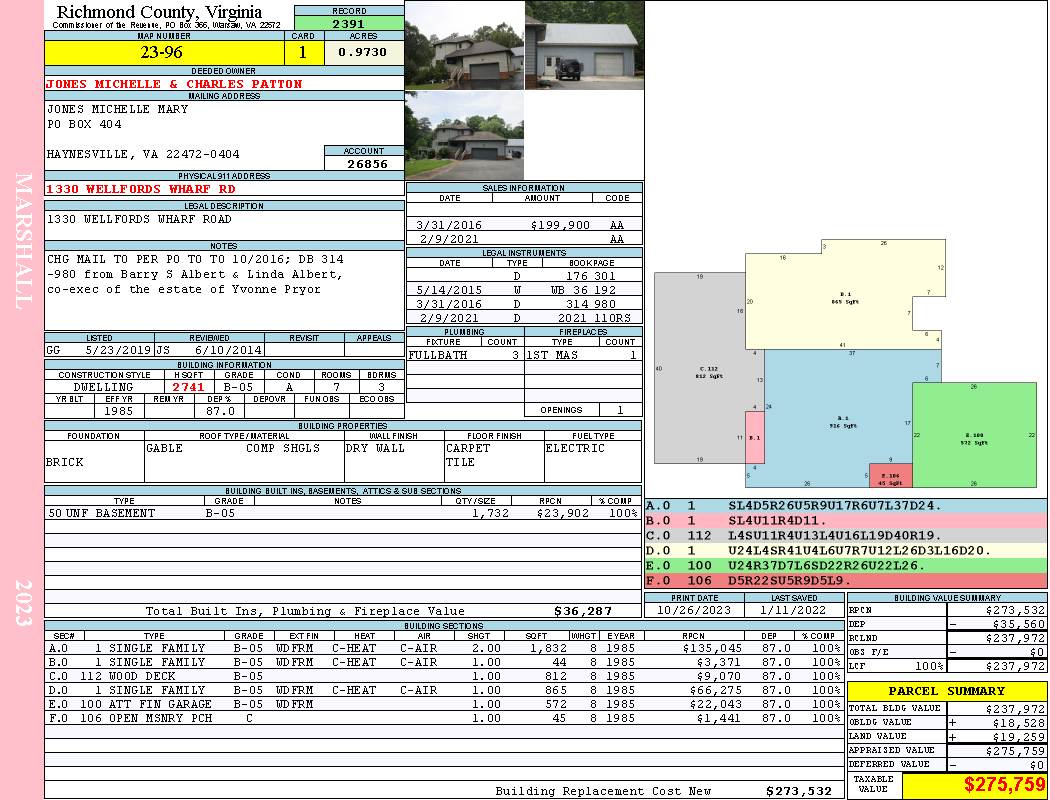The image size is (1050, 800).
Task: Click summary RPCN value $273,532
Action: [1015, 610]
